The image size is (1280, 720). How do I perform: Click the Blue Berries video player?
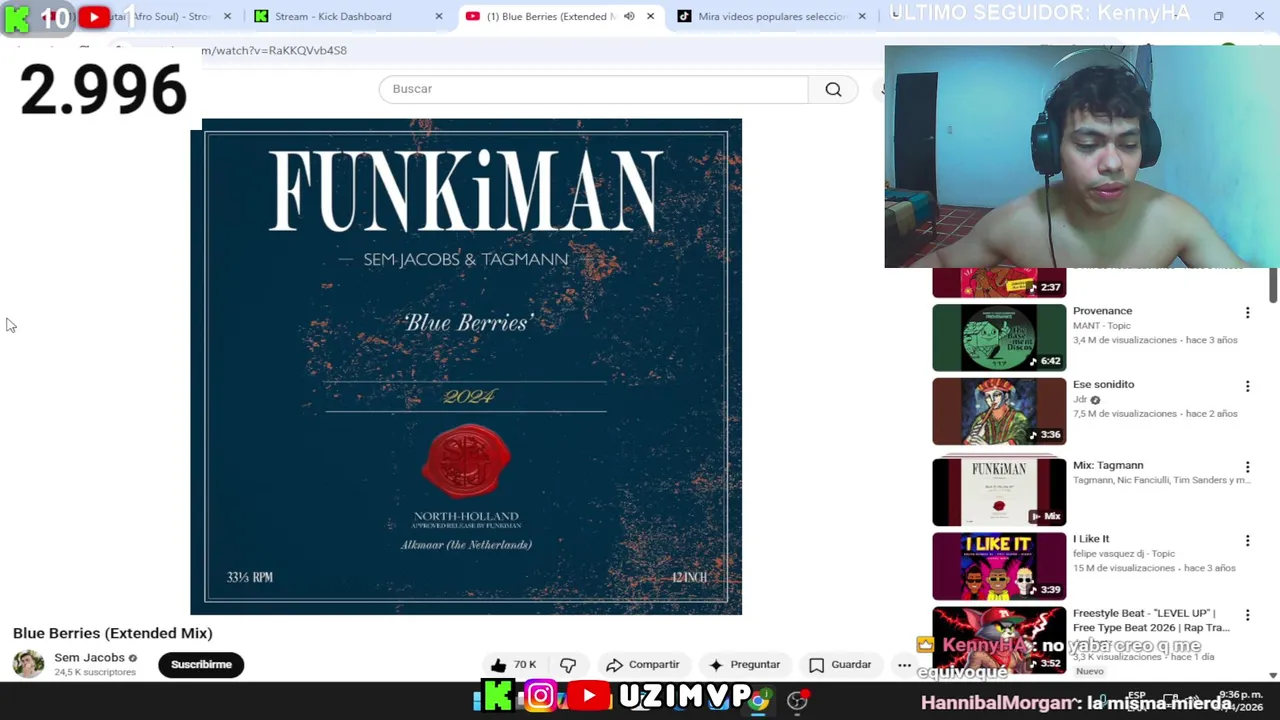466,366
